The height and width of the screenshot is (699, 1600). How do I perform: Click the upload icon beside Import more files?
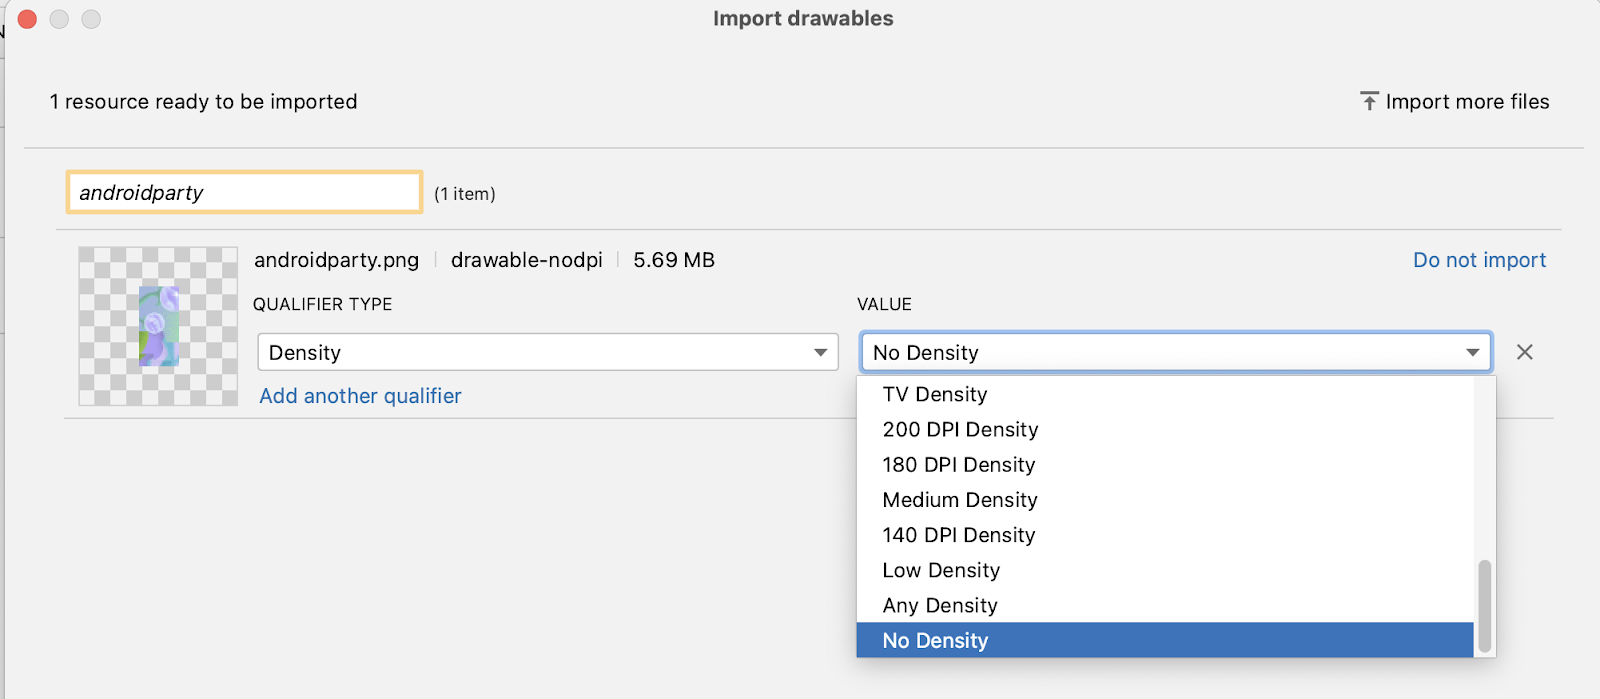(x=1369, y=101)
